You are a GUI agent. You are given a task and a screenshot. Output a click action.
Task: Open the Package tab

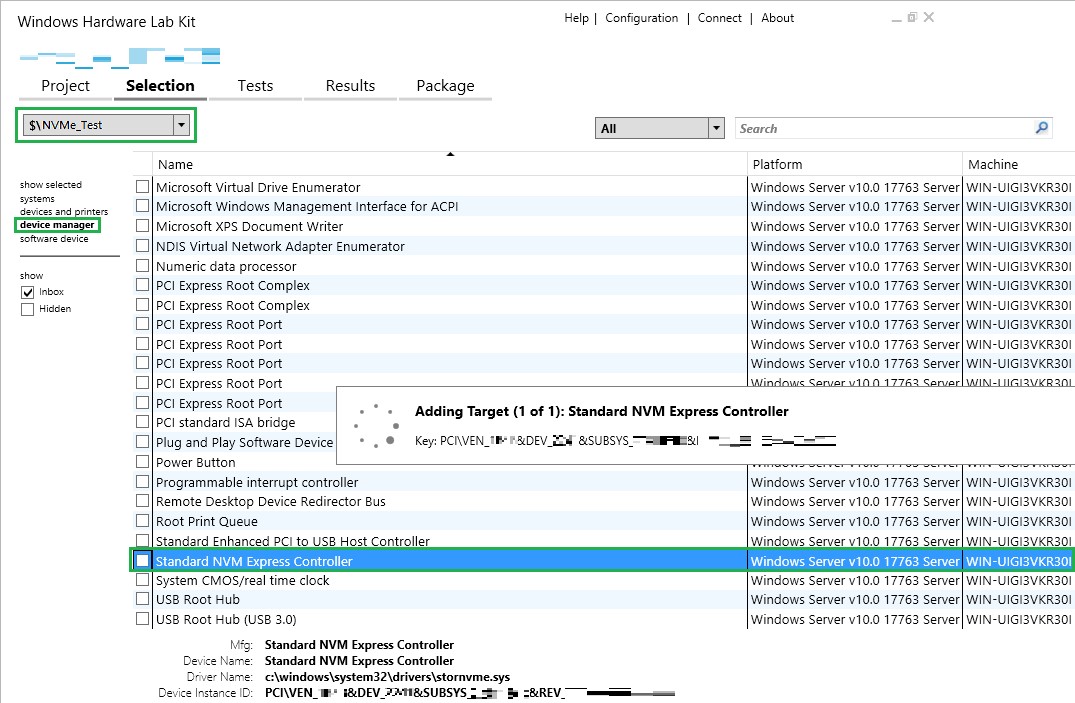(446, 86)
